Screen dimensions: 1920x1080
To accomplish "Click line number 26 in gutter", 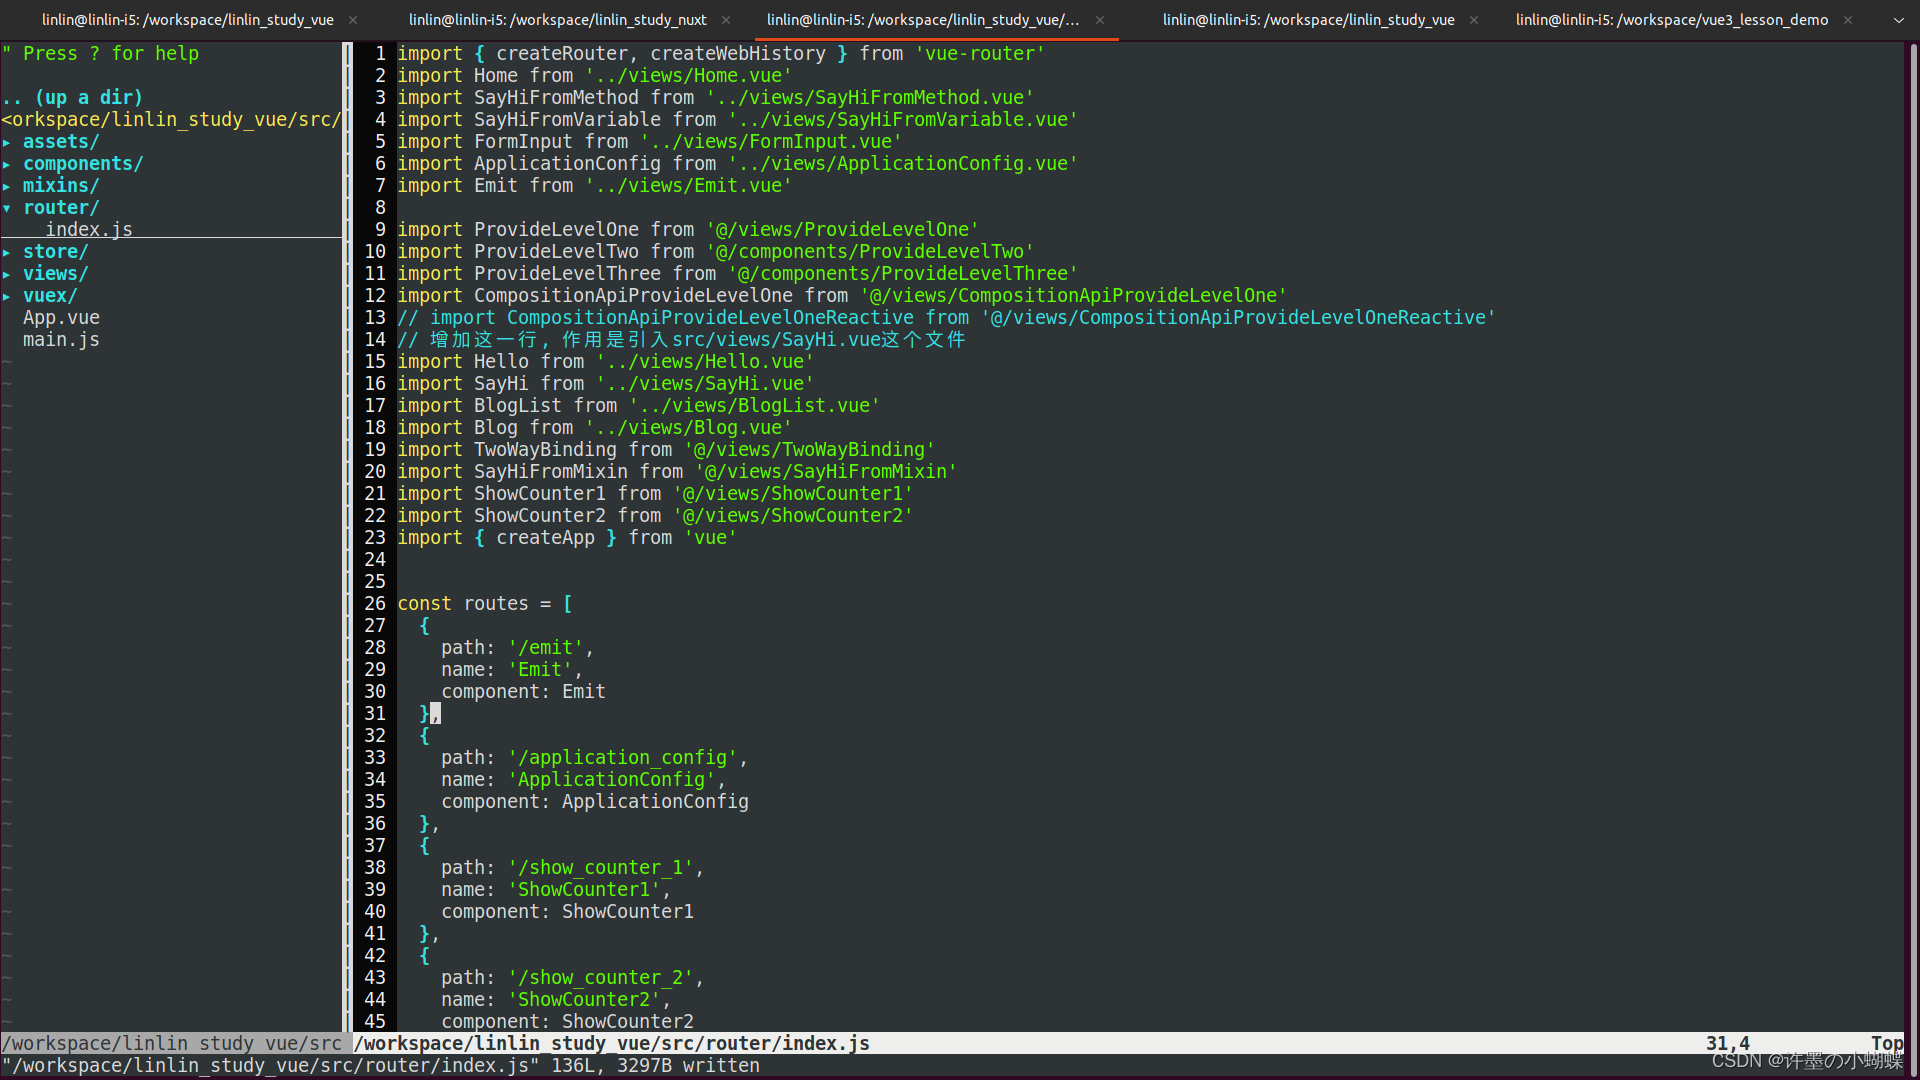I will click(x=375, y=604).
